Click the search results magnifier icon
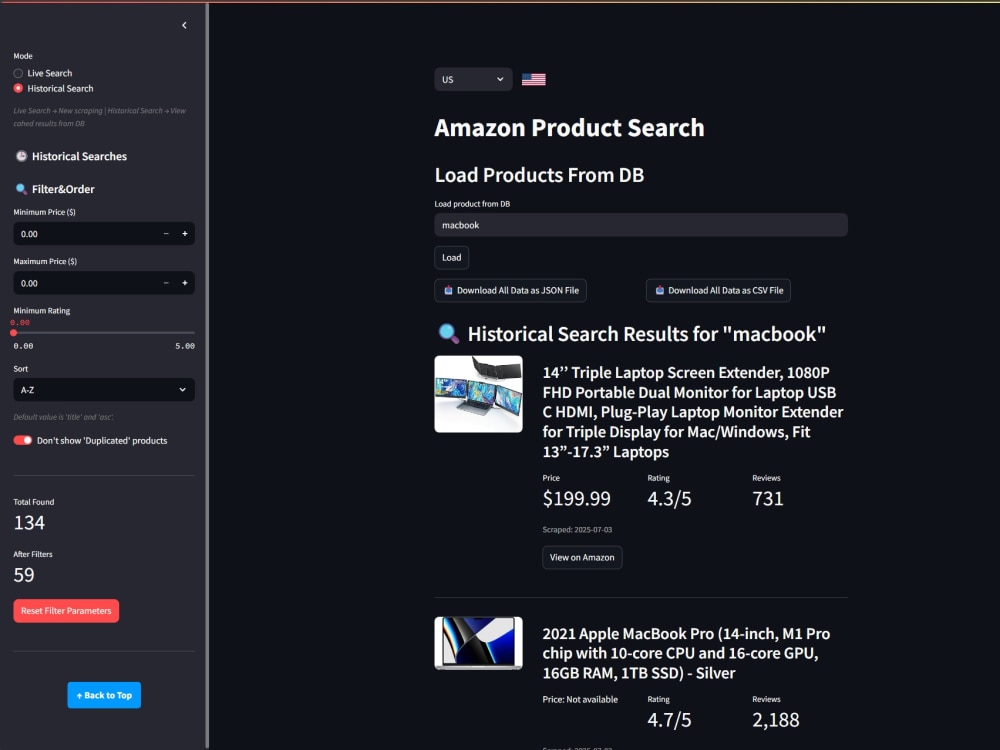The image size is (1000, 750). [x=448, y=334]
